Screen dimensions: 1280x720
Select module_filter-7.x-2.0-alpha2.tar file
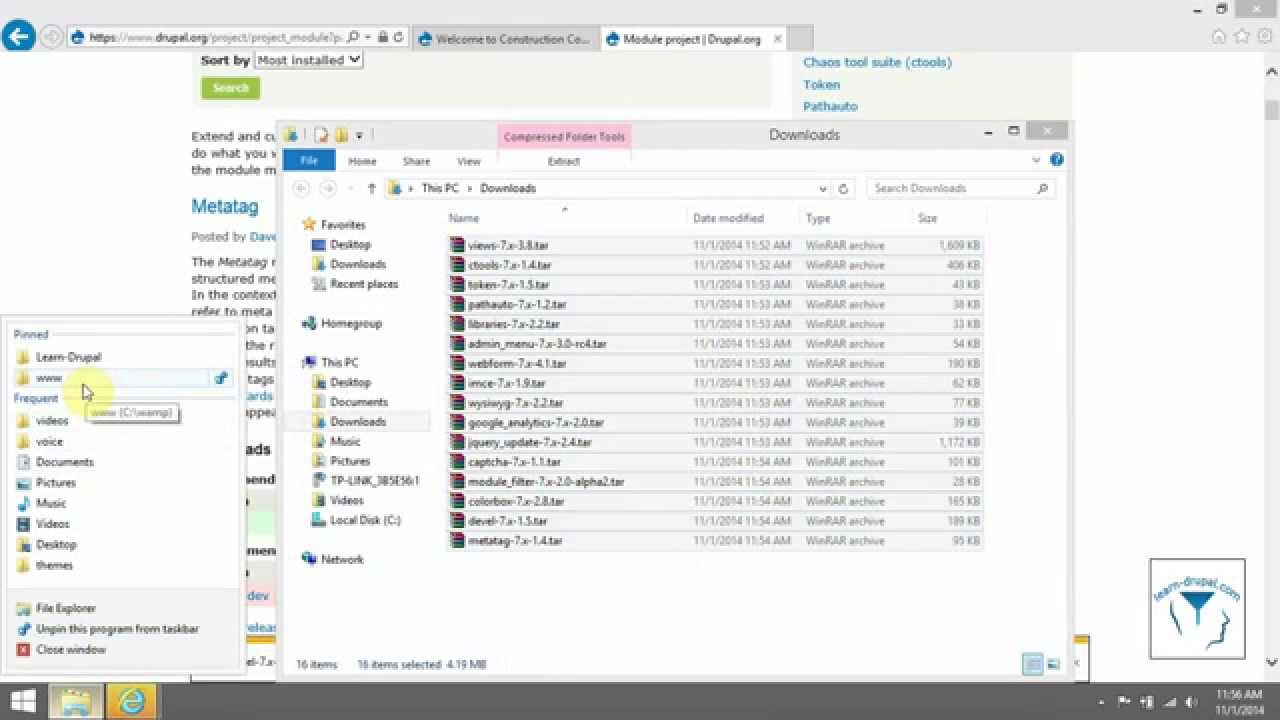[715, 482]
